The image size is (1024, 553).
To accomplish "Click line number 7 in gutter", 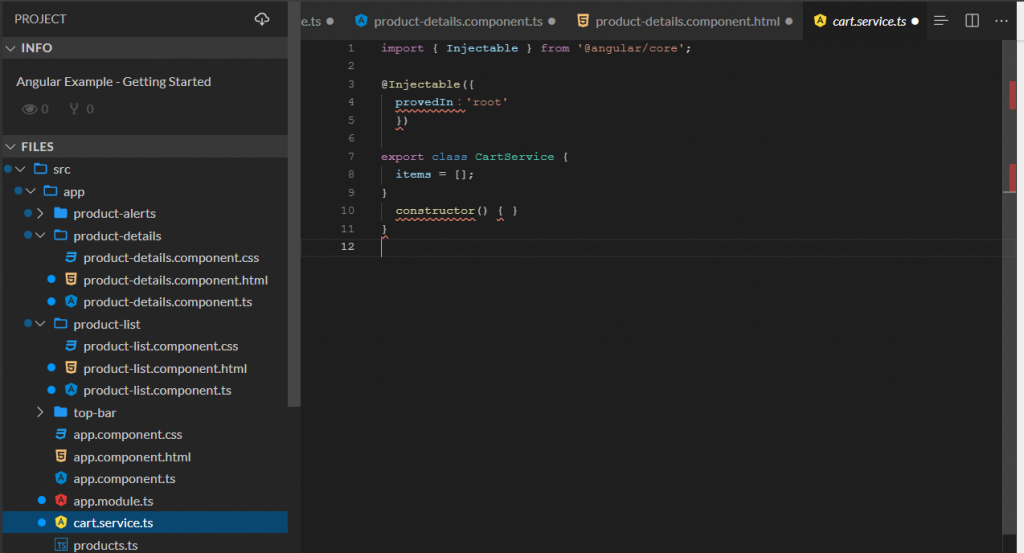I will [x=351, y=156].
